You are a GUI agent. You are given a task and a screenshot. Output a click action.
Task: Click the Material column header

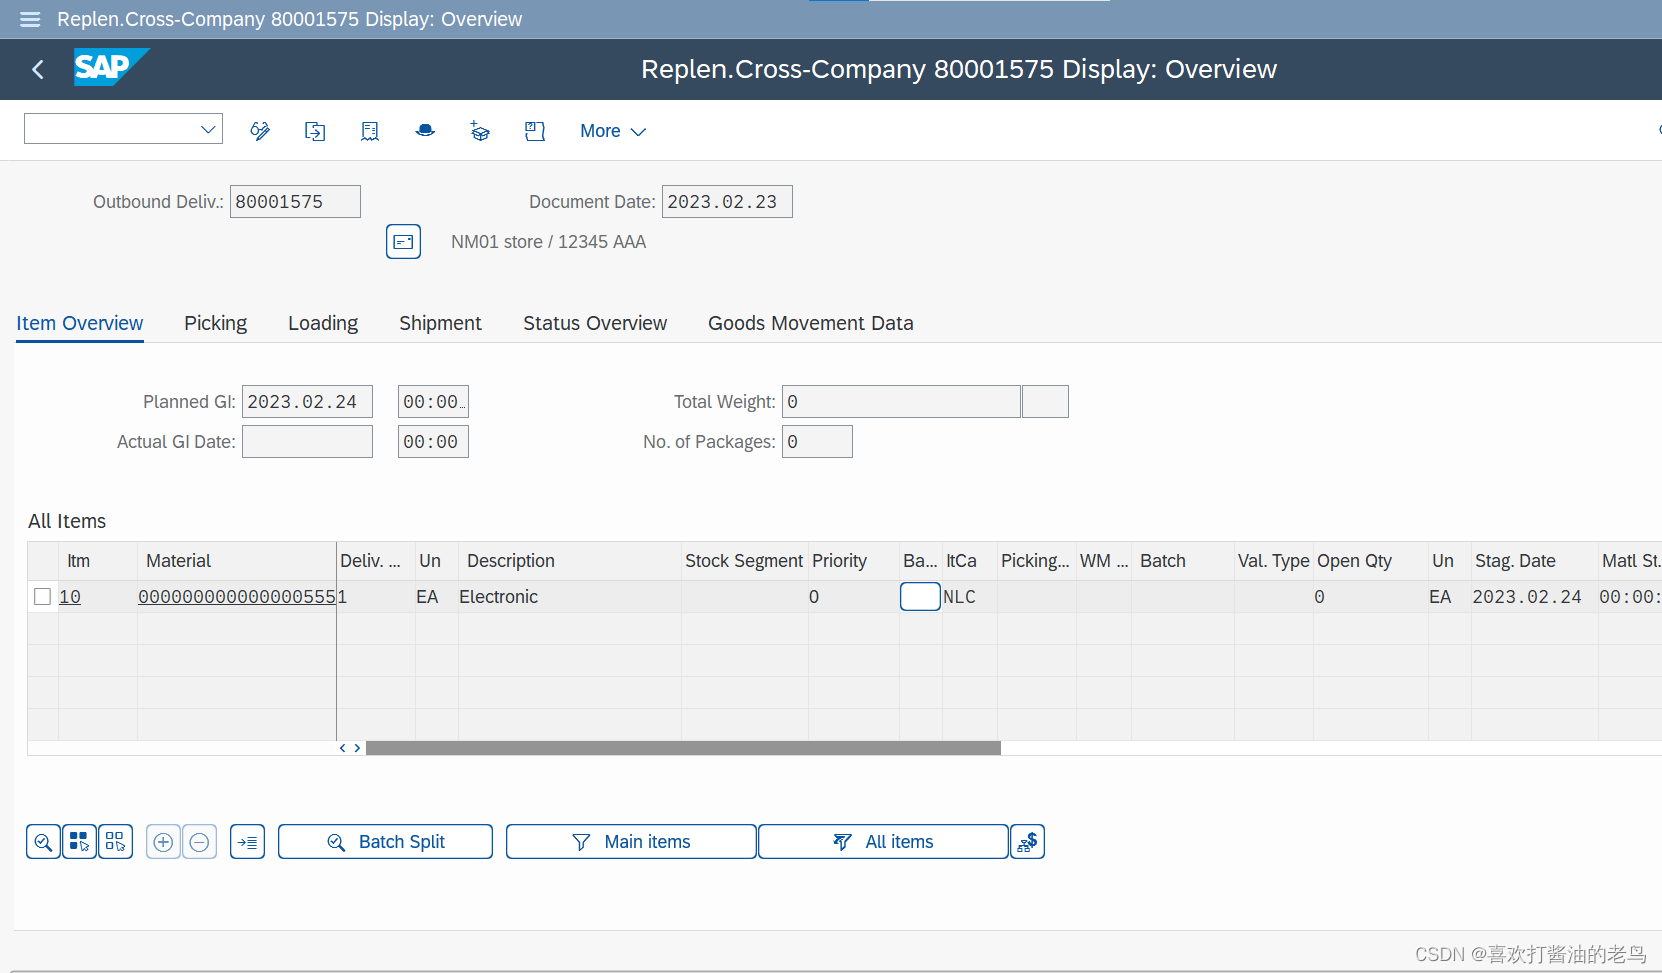(237, 561)
